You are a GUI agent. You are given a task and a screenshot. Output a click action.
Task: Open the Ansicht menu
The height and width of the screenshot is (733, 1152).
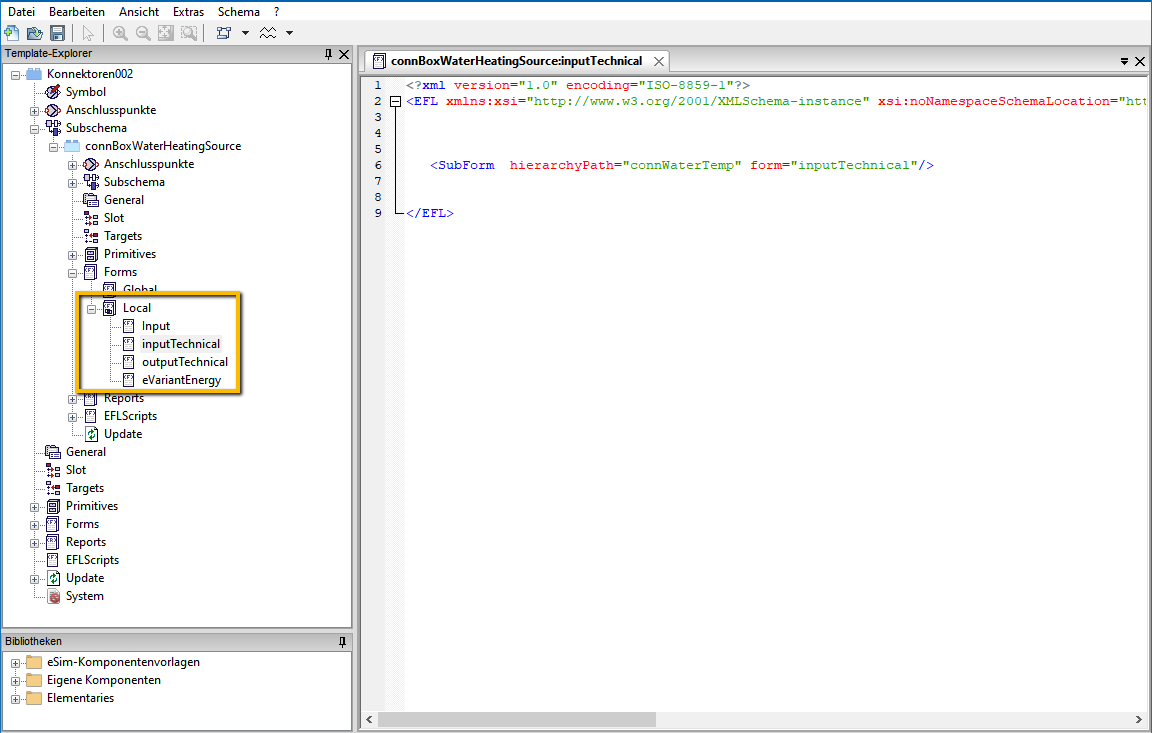click(139, 12)
